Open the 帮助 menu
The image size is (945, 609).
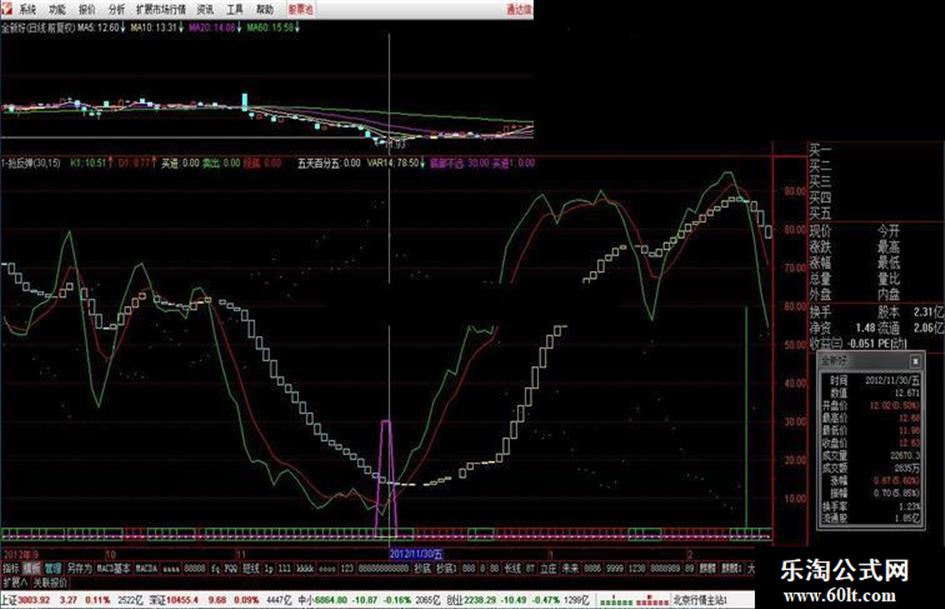pyautogui.click(x=265, y=9)
